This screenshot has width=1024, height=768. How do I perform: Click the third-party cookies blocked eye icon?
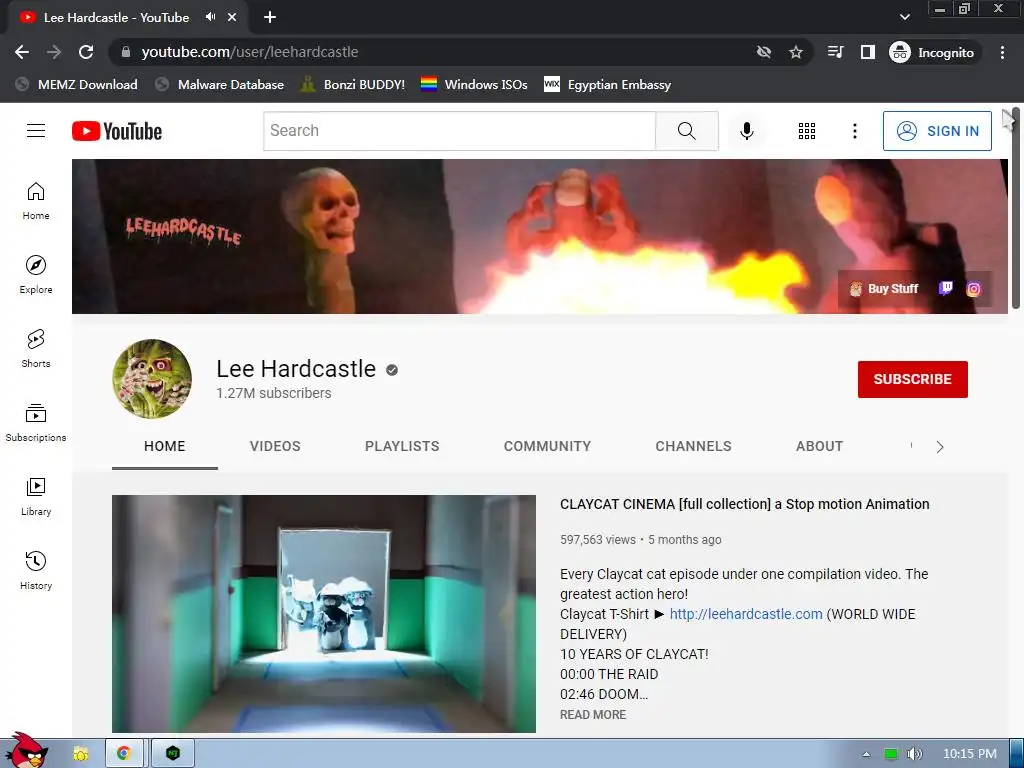pyautogui.click(x=763, y=52)
